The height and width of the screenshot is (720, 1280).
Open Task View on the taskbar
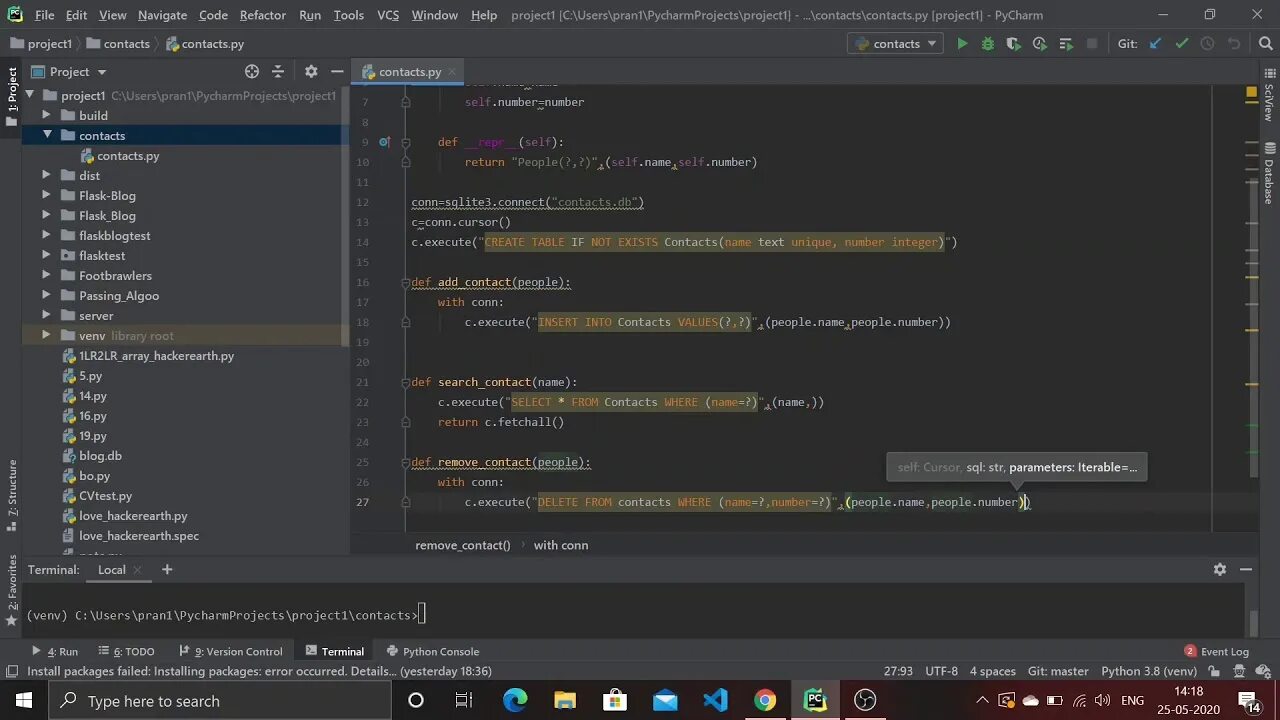(x=464, y=701)
